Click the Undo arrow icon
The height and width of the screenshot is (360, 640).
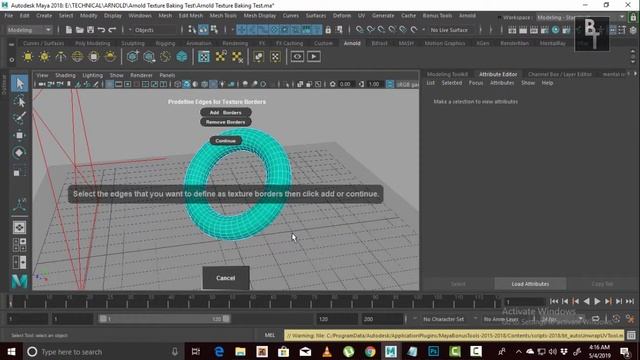tap(101, 30)
